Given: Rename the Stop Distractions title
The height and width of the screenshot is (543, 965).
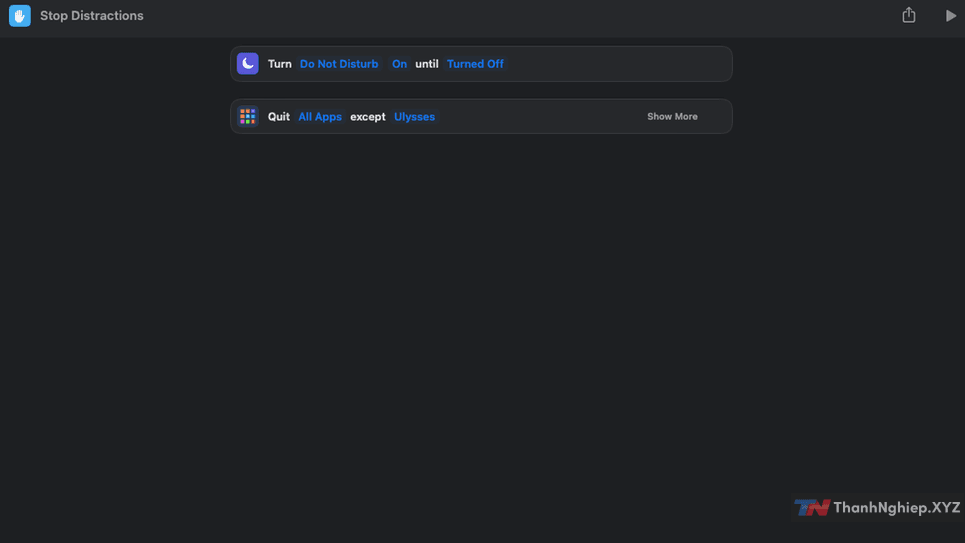Looking at the screenshot, I should tap(92, 16).
